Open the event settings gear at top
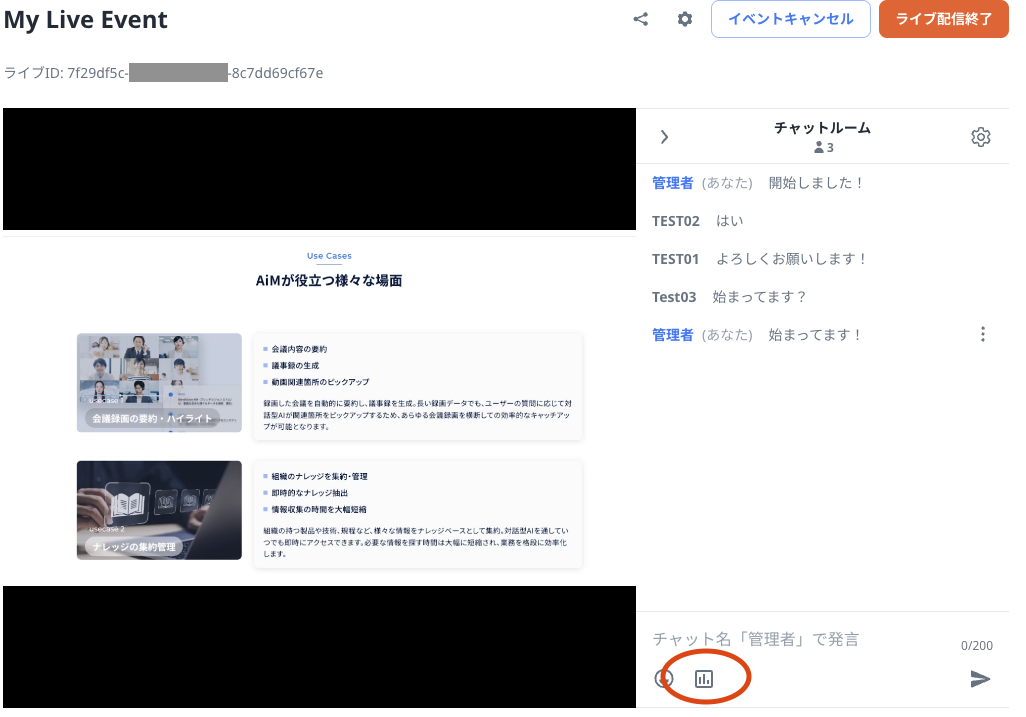This screenshot has width=1026, height=717. click(x=684, y=18)
